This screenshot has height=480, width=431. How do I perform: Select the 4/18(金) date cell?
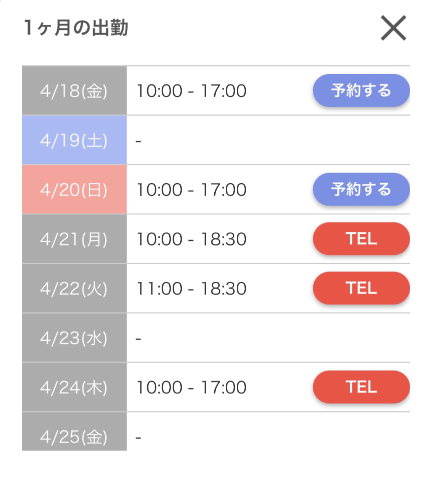coord(74,90)
